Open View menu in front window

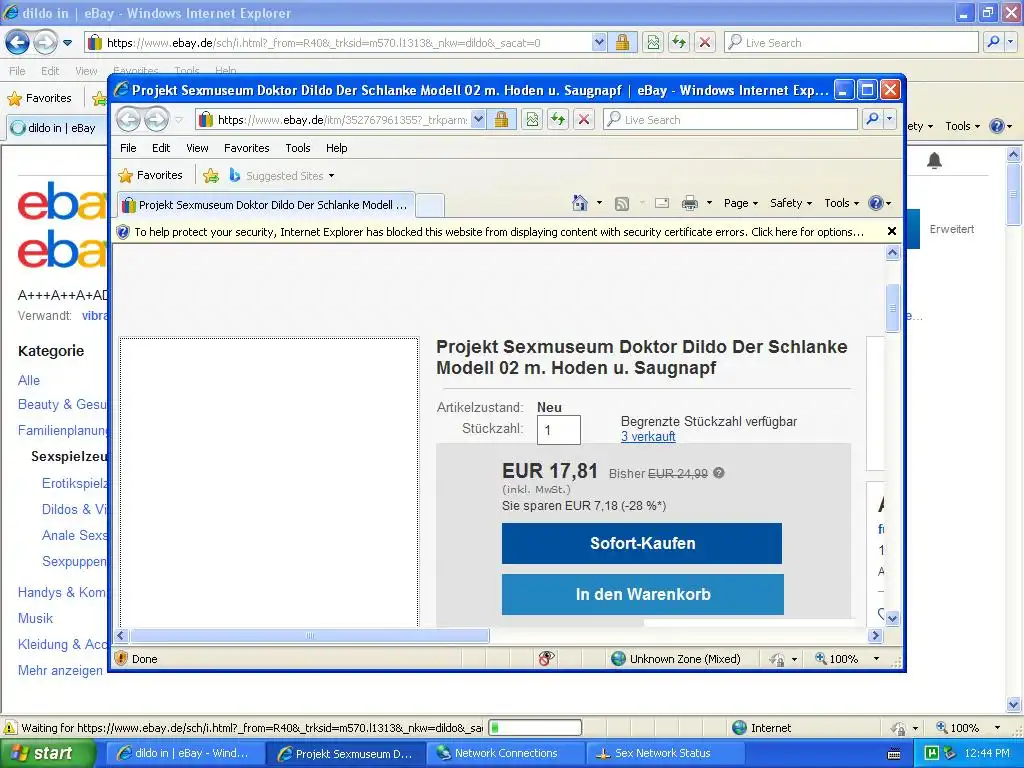[x=197, y=148]
